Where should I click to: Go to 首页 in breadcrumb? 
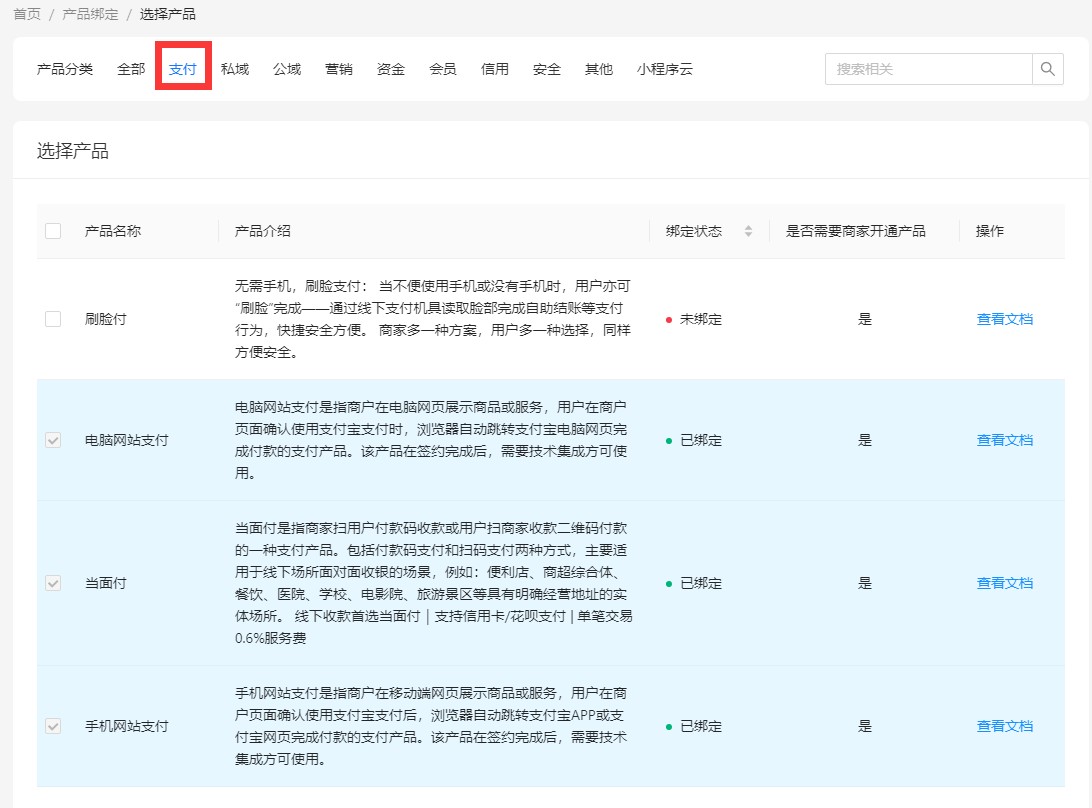click(27, 14)
